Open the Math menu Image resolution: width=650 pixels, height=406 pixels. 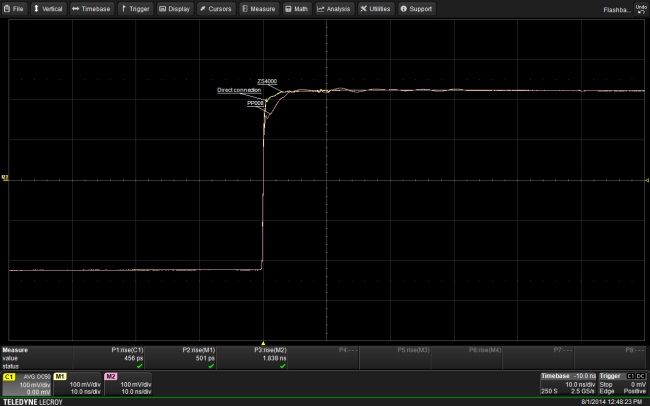(297, 8)
